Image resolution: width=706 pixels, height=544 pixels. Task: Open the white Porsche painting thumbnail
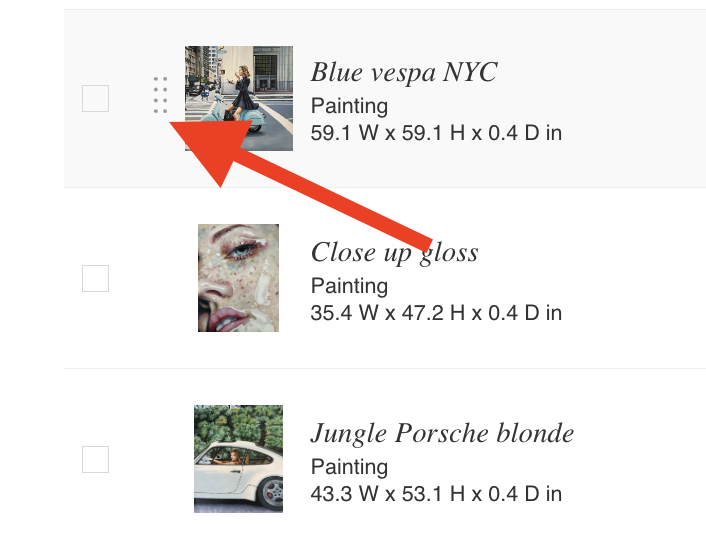pos(239,459)
